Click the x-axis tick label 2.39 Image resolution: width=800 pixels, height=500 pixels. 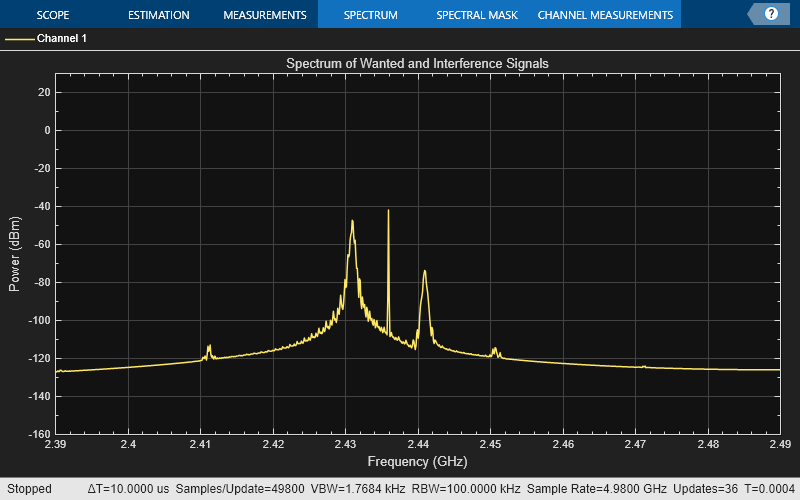click(55, 444)
